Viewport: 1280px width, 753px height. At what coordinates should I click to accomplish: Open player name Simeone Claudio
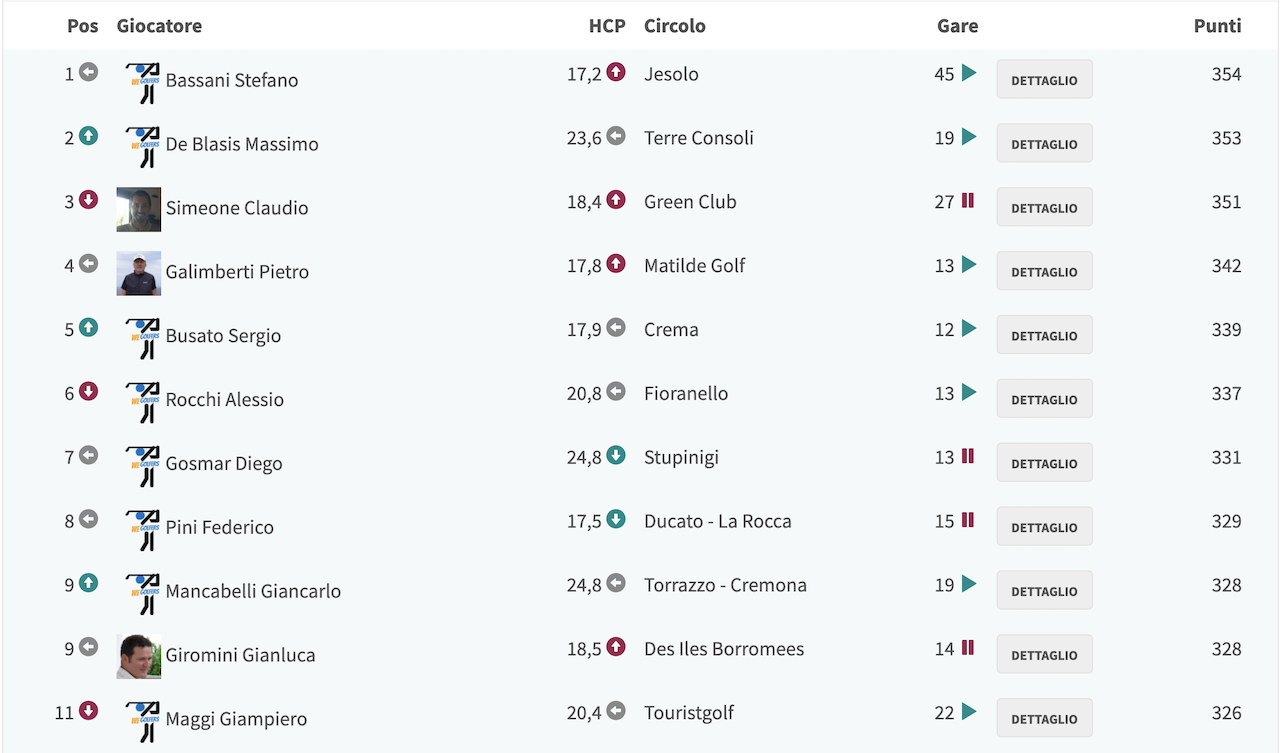click(x=237, y=208)
